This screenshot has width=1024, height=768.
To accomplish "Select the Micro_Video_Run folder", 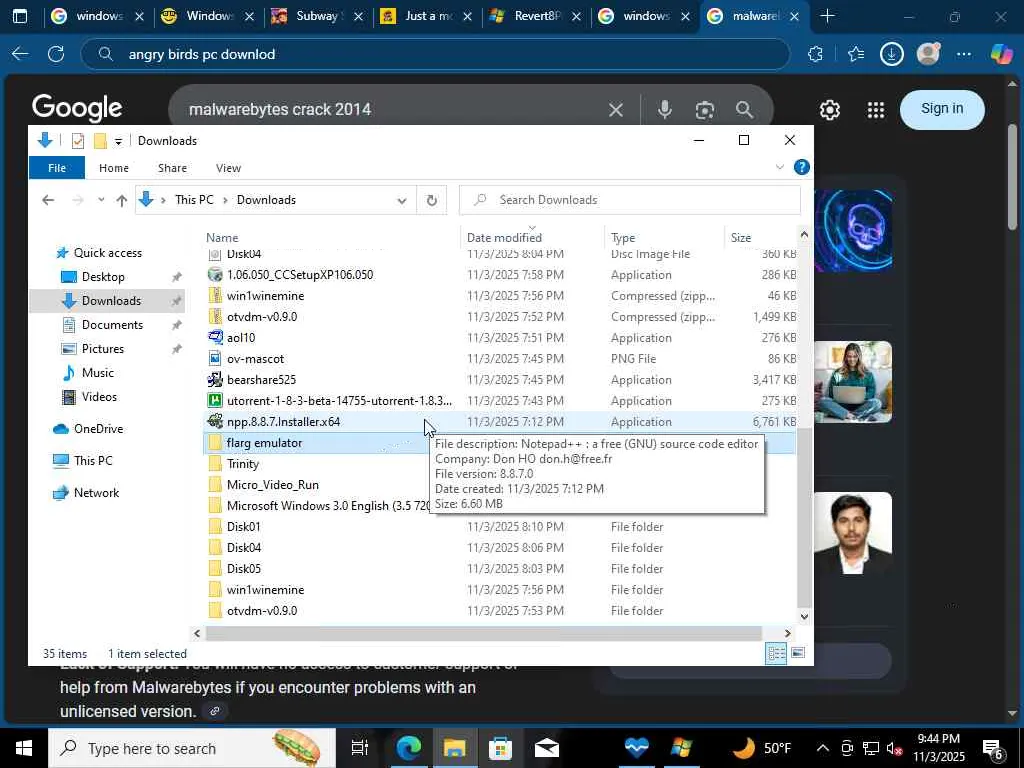I will (272, 485).
